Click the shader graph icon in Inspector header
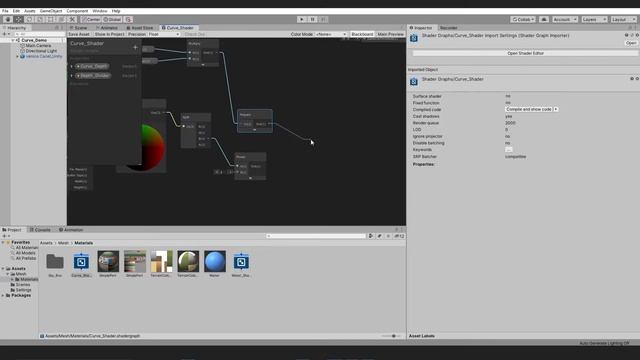Image resolution: width=640 pixels, height=360 pixels. (413, 38)
